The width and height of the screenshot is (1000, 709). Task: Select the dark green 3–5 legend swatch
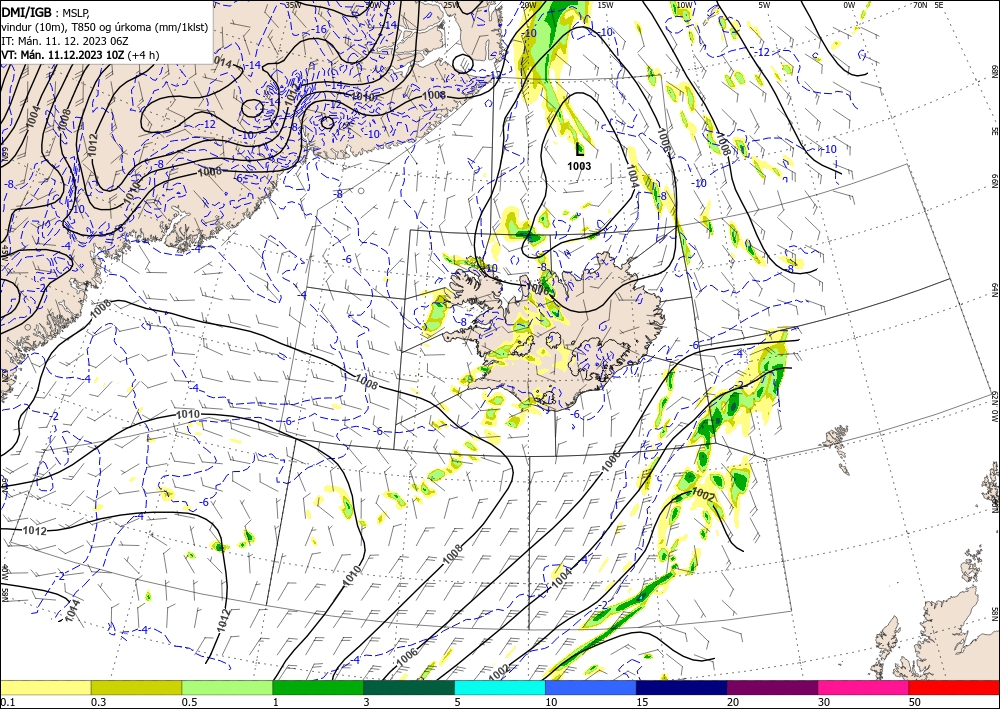pos(409,687)
